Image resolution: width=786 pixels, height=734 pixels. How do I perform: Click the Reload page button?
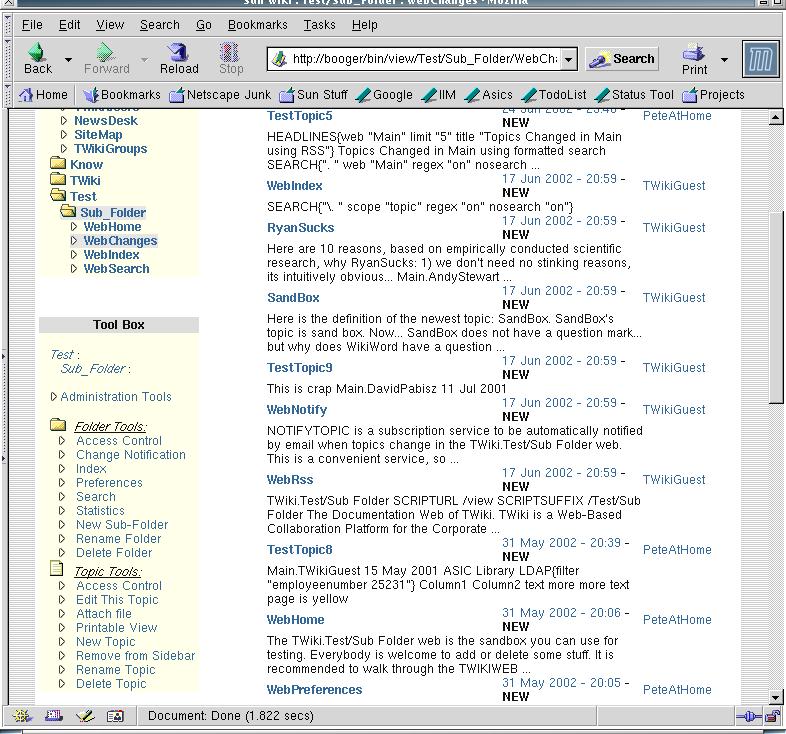pyautogui.click(x=179, y=59)
